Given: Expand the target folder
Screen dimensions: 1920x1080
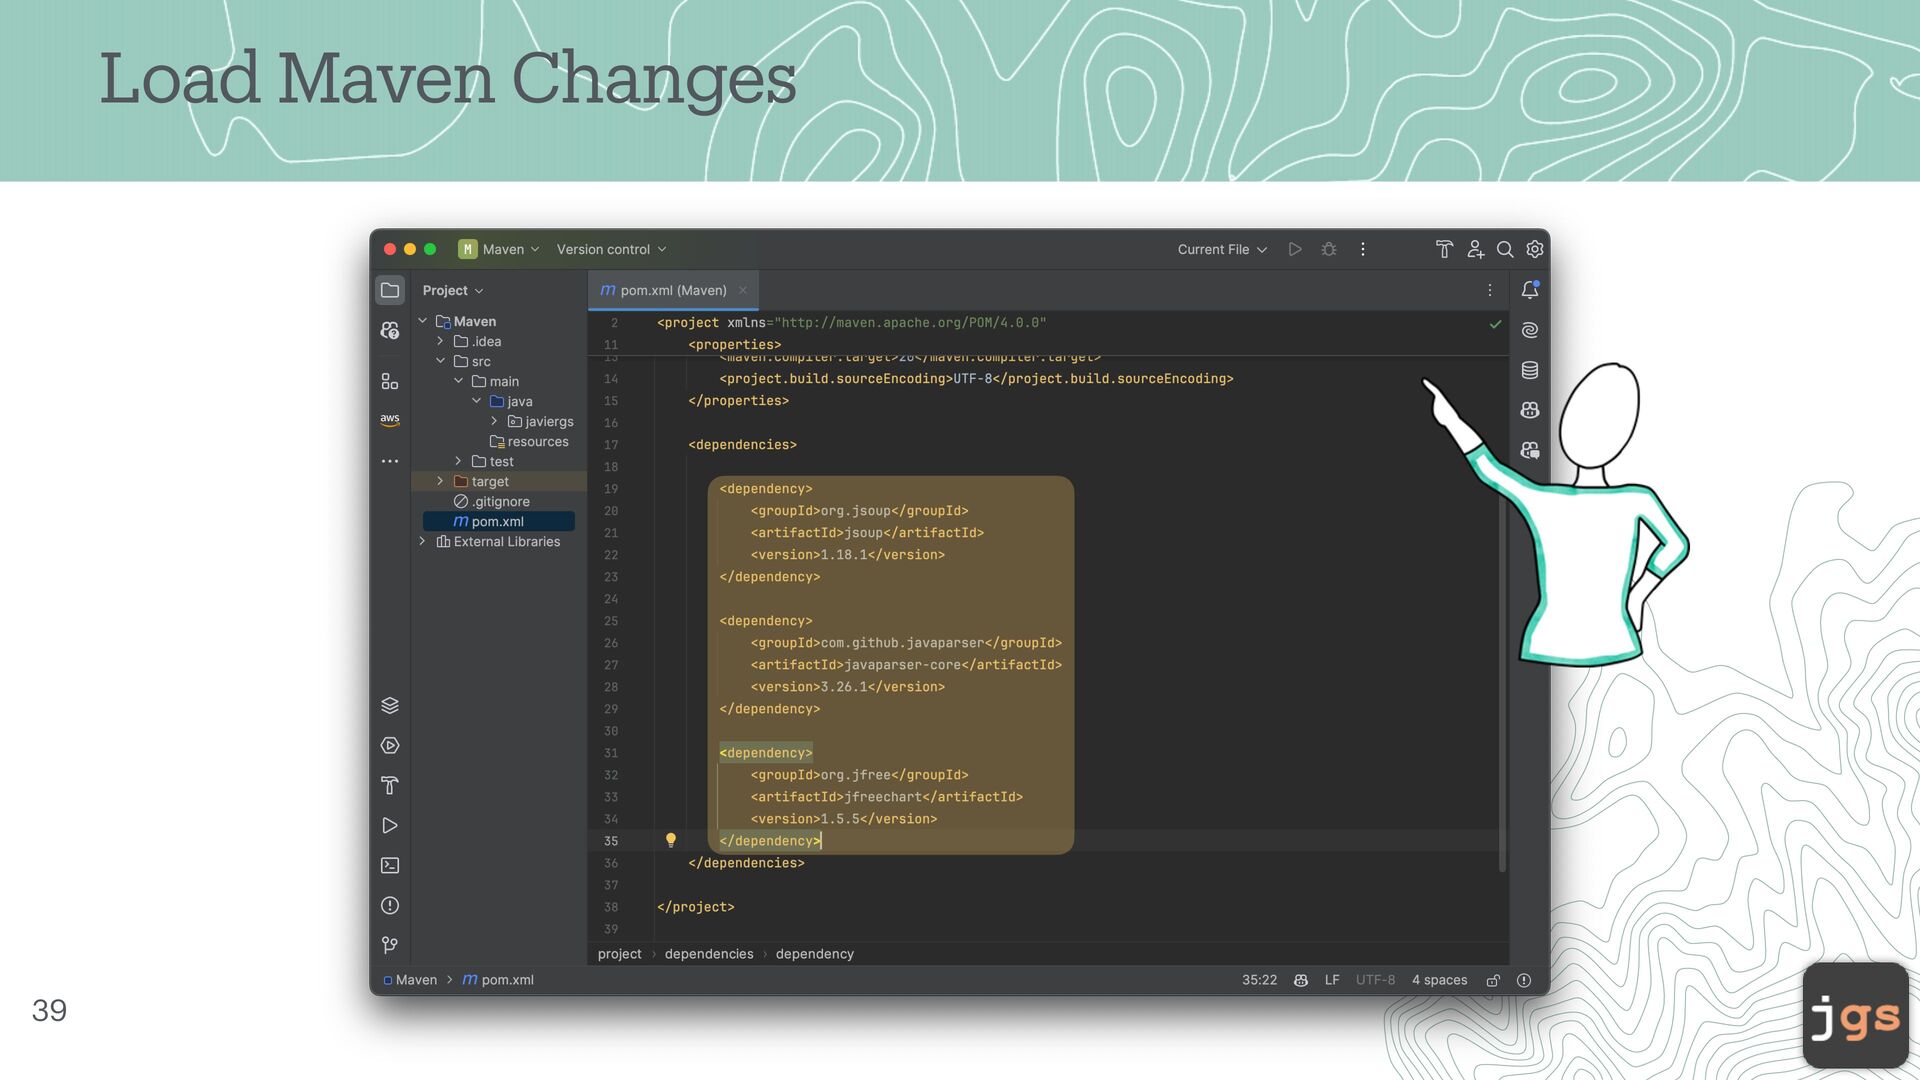Looking at the screenshot, I should (x=440, y=481).
